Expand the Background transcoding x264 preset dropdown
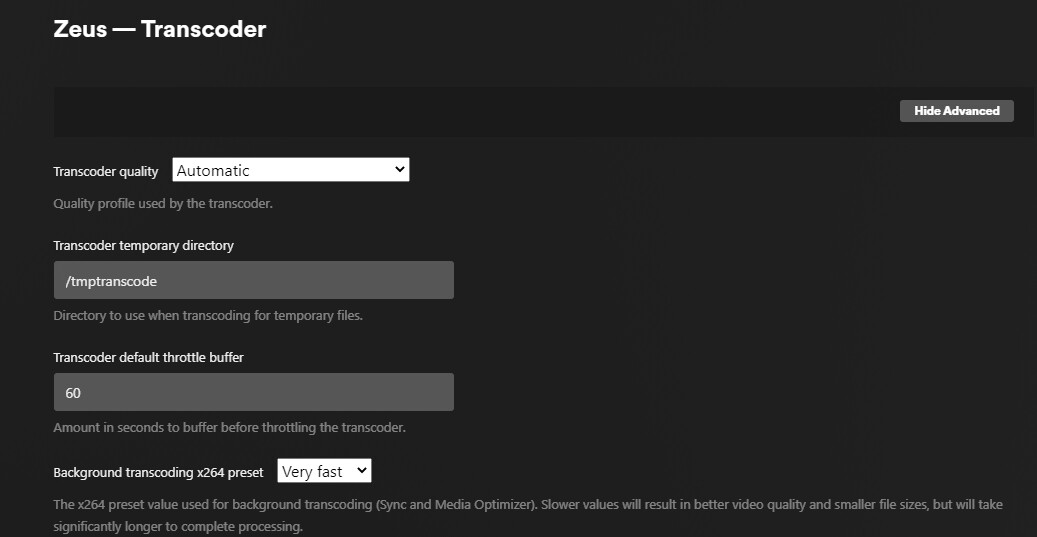This screenshot has width=1037, height=537. click(323, 471)
